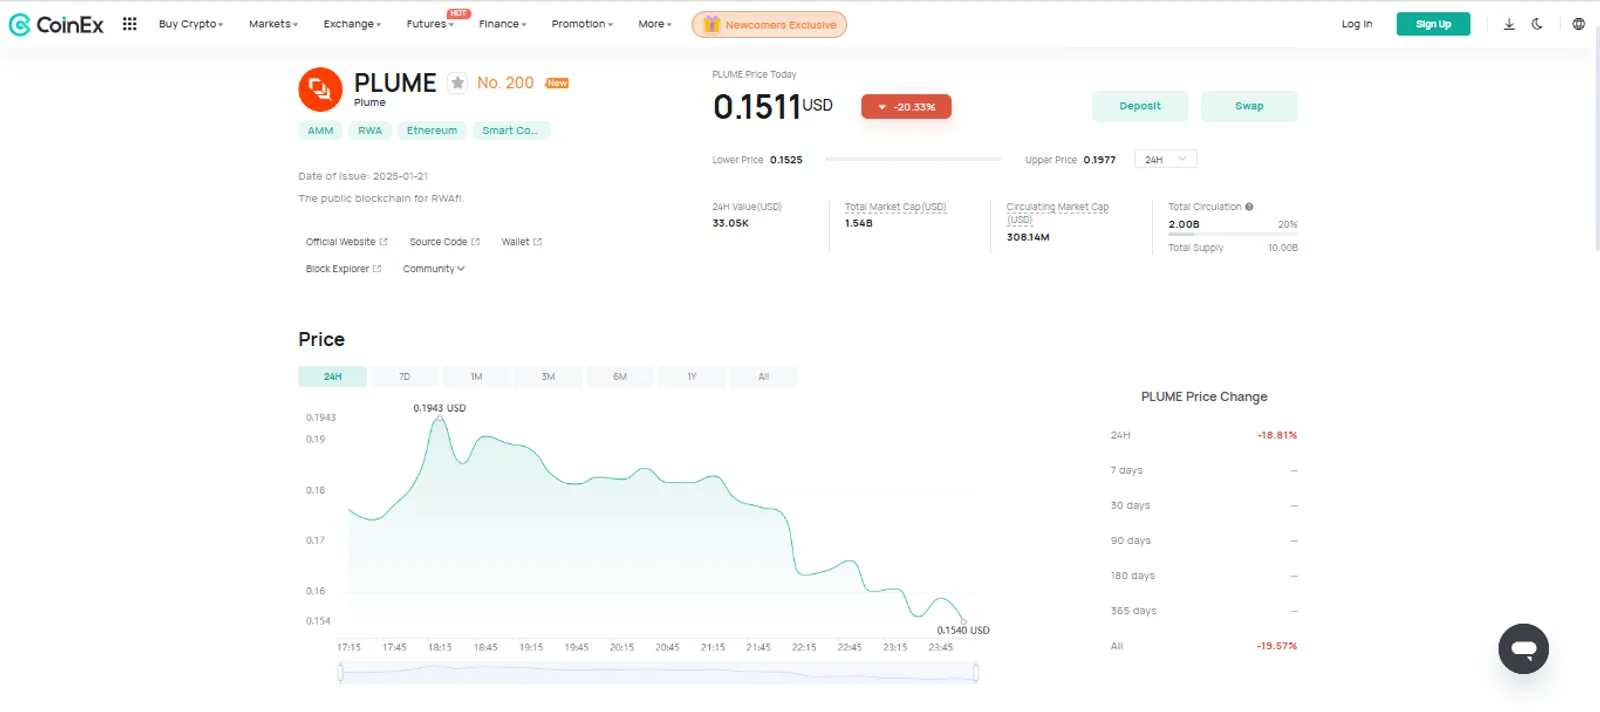Click the download app icon
The width and height of the screenshot is (1600, 712).
coord(1509,24)
